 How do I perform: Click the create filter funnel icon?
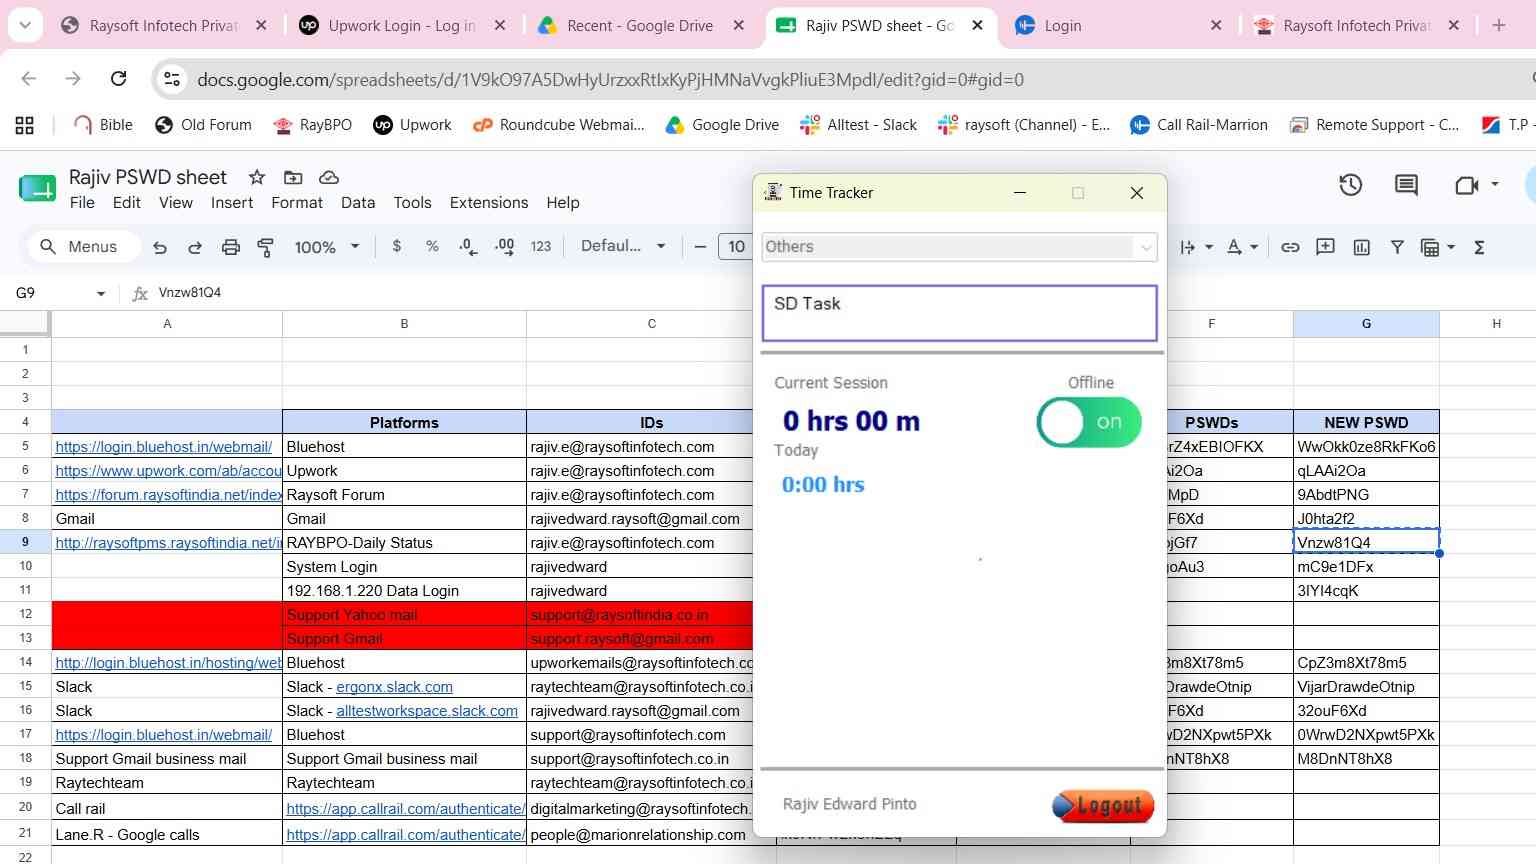pos(1397,247)
